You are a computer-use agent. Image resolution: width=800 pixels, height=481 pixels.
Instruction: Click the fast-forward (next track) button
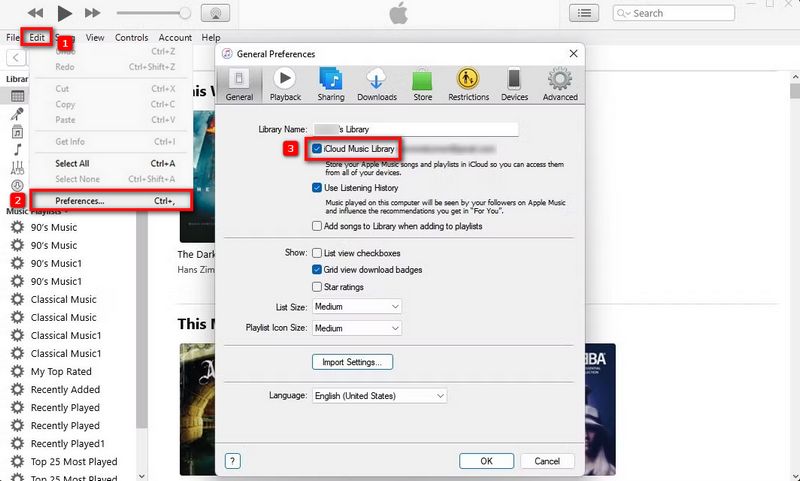point(93,13)
